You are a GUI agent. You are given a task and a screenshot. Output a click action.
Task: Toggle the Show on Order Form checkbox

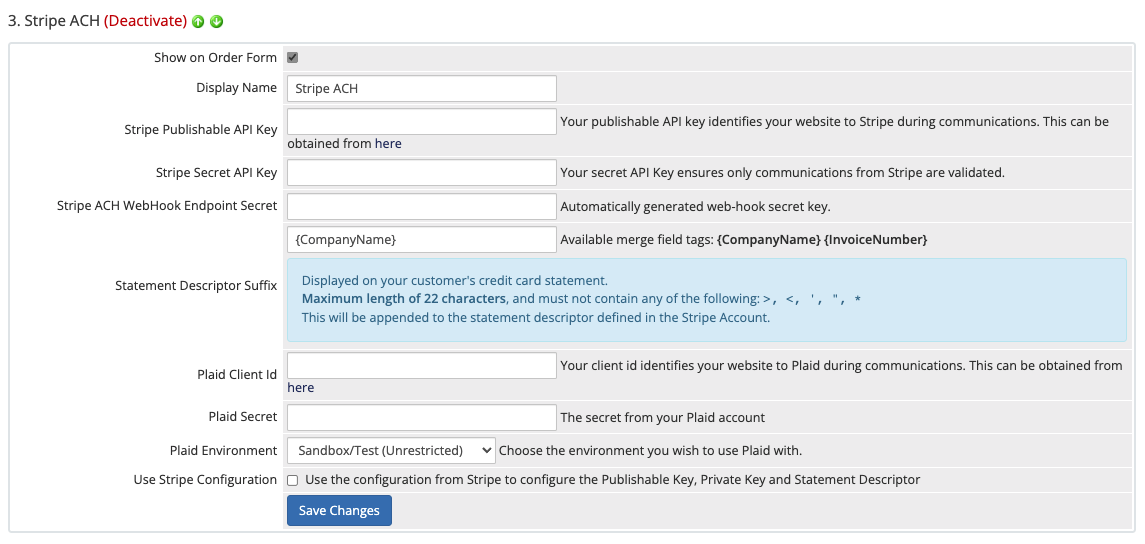tap(292, 58)
